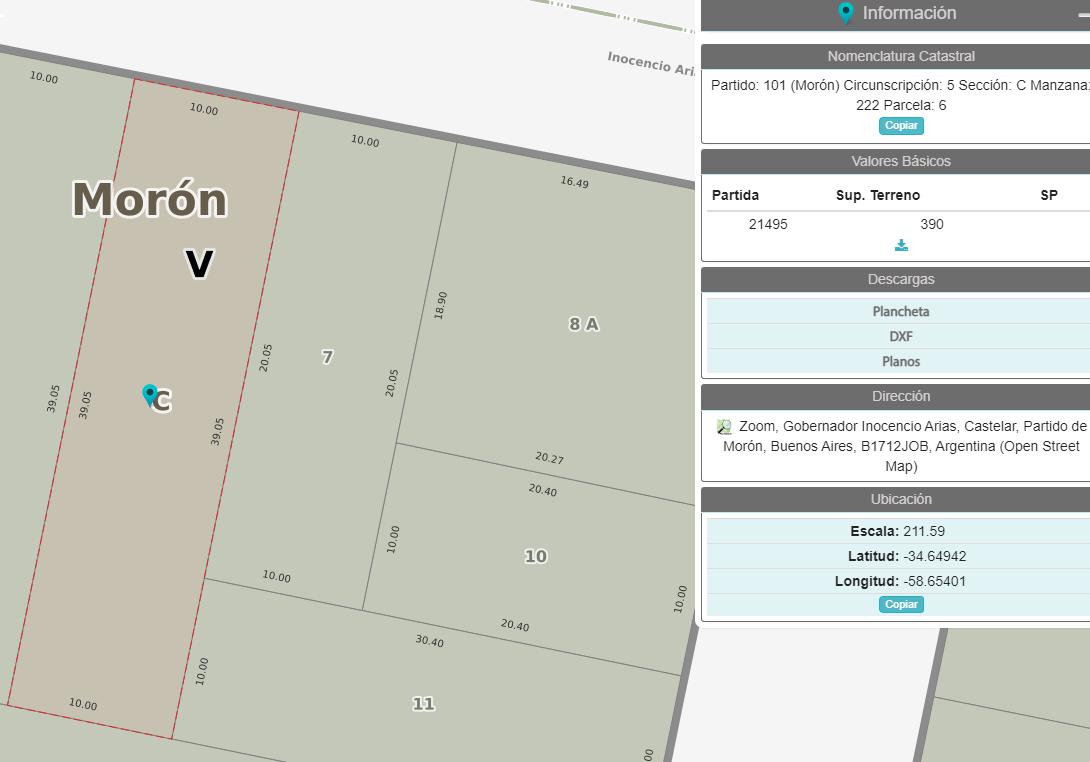Select parcel 10 on the map
This screenshot has height=762, width=1090.
click(x=535, y=556)
